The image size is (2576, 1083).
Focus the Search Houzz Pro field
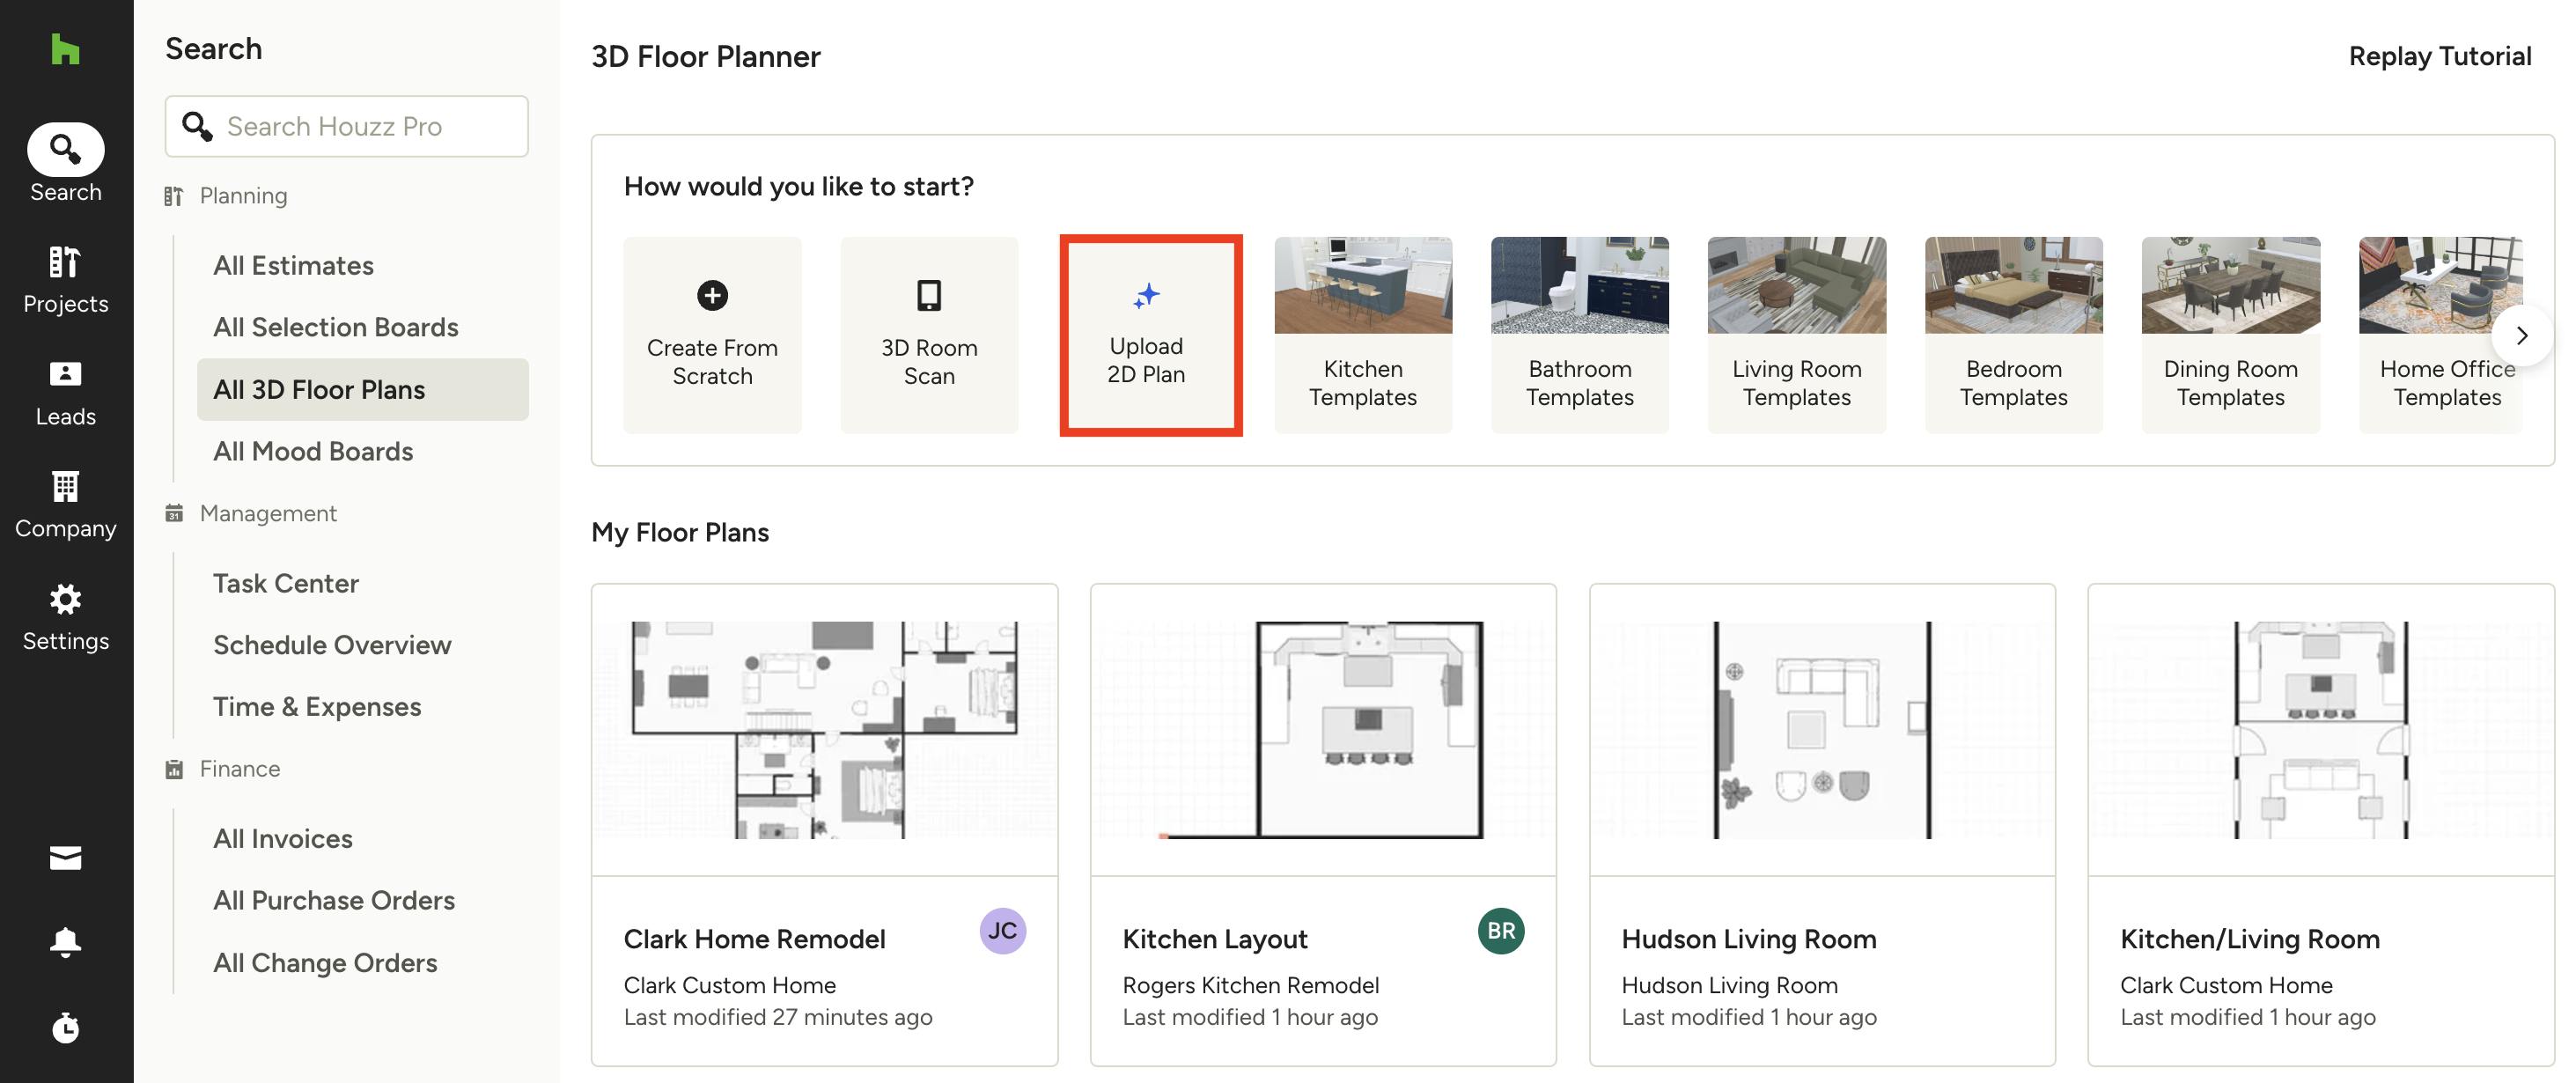pyautogui.click(x=346, y=126)
